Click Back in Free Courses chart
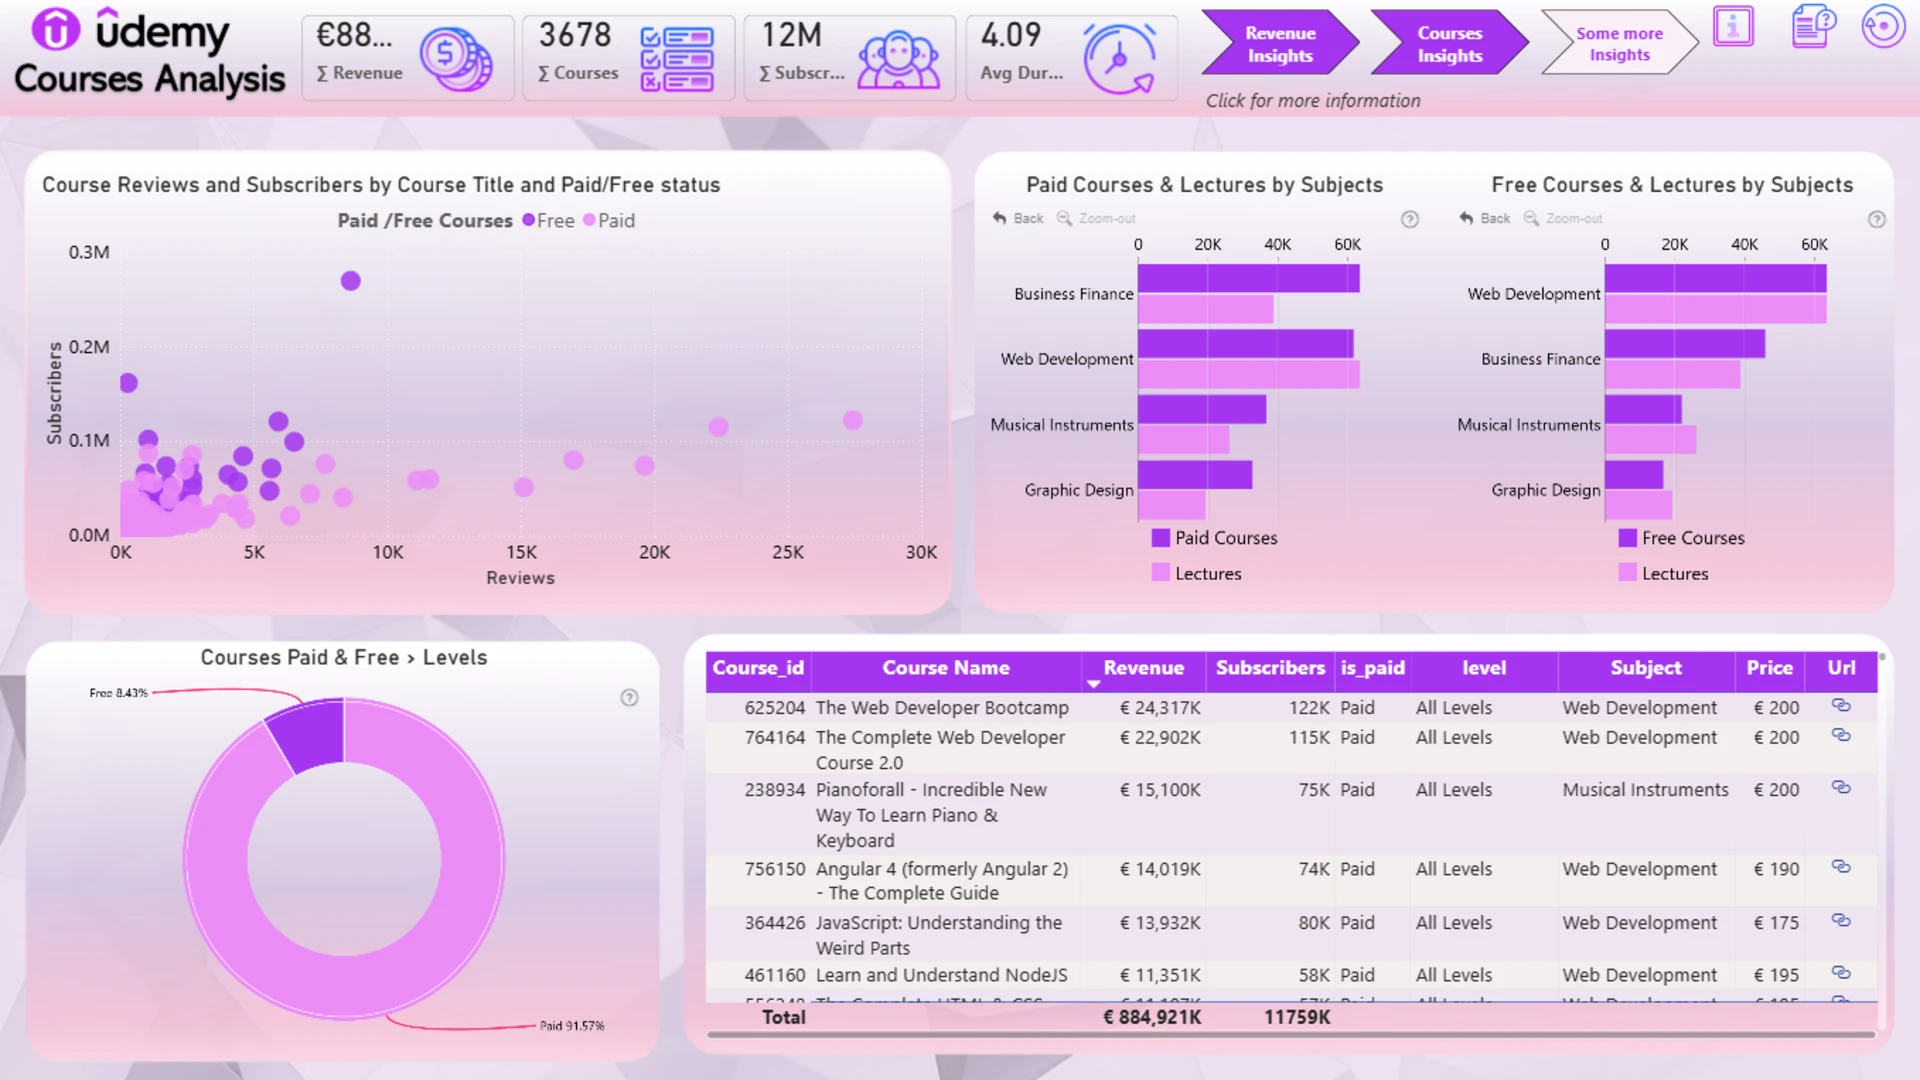 coord(1485,218)
